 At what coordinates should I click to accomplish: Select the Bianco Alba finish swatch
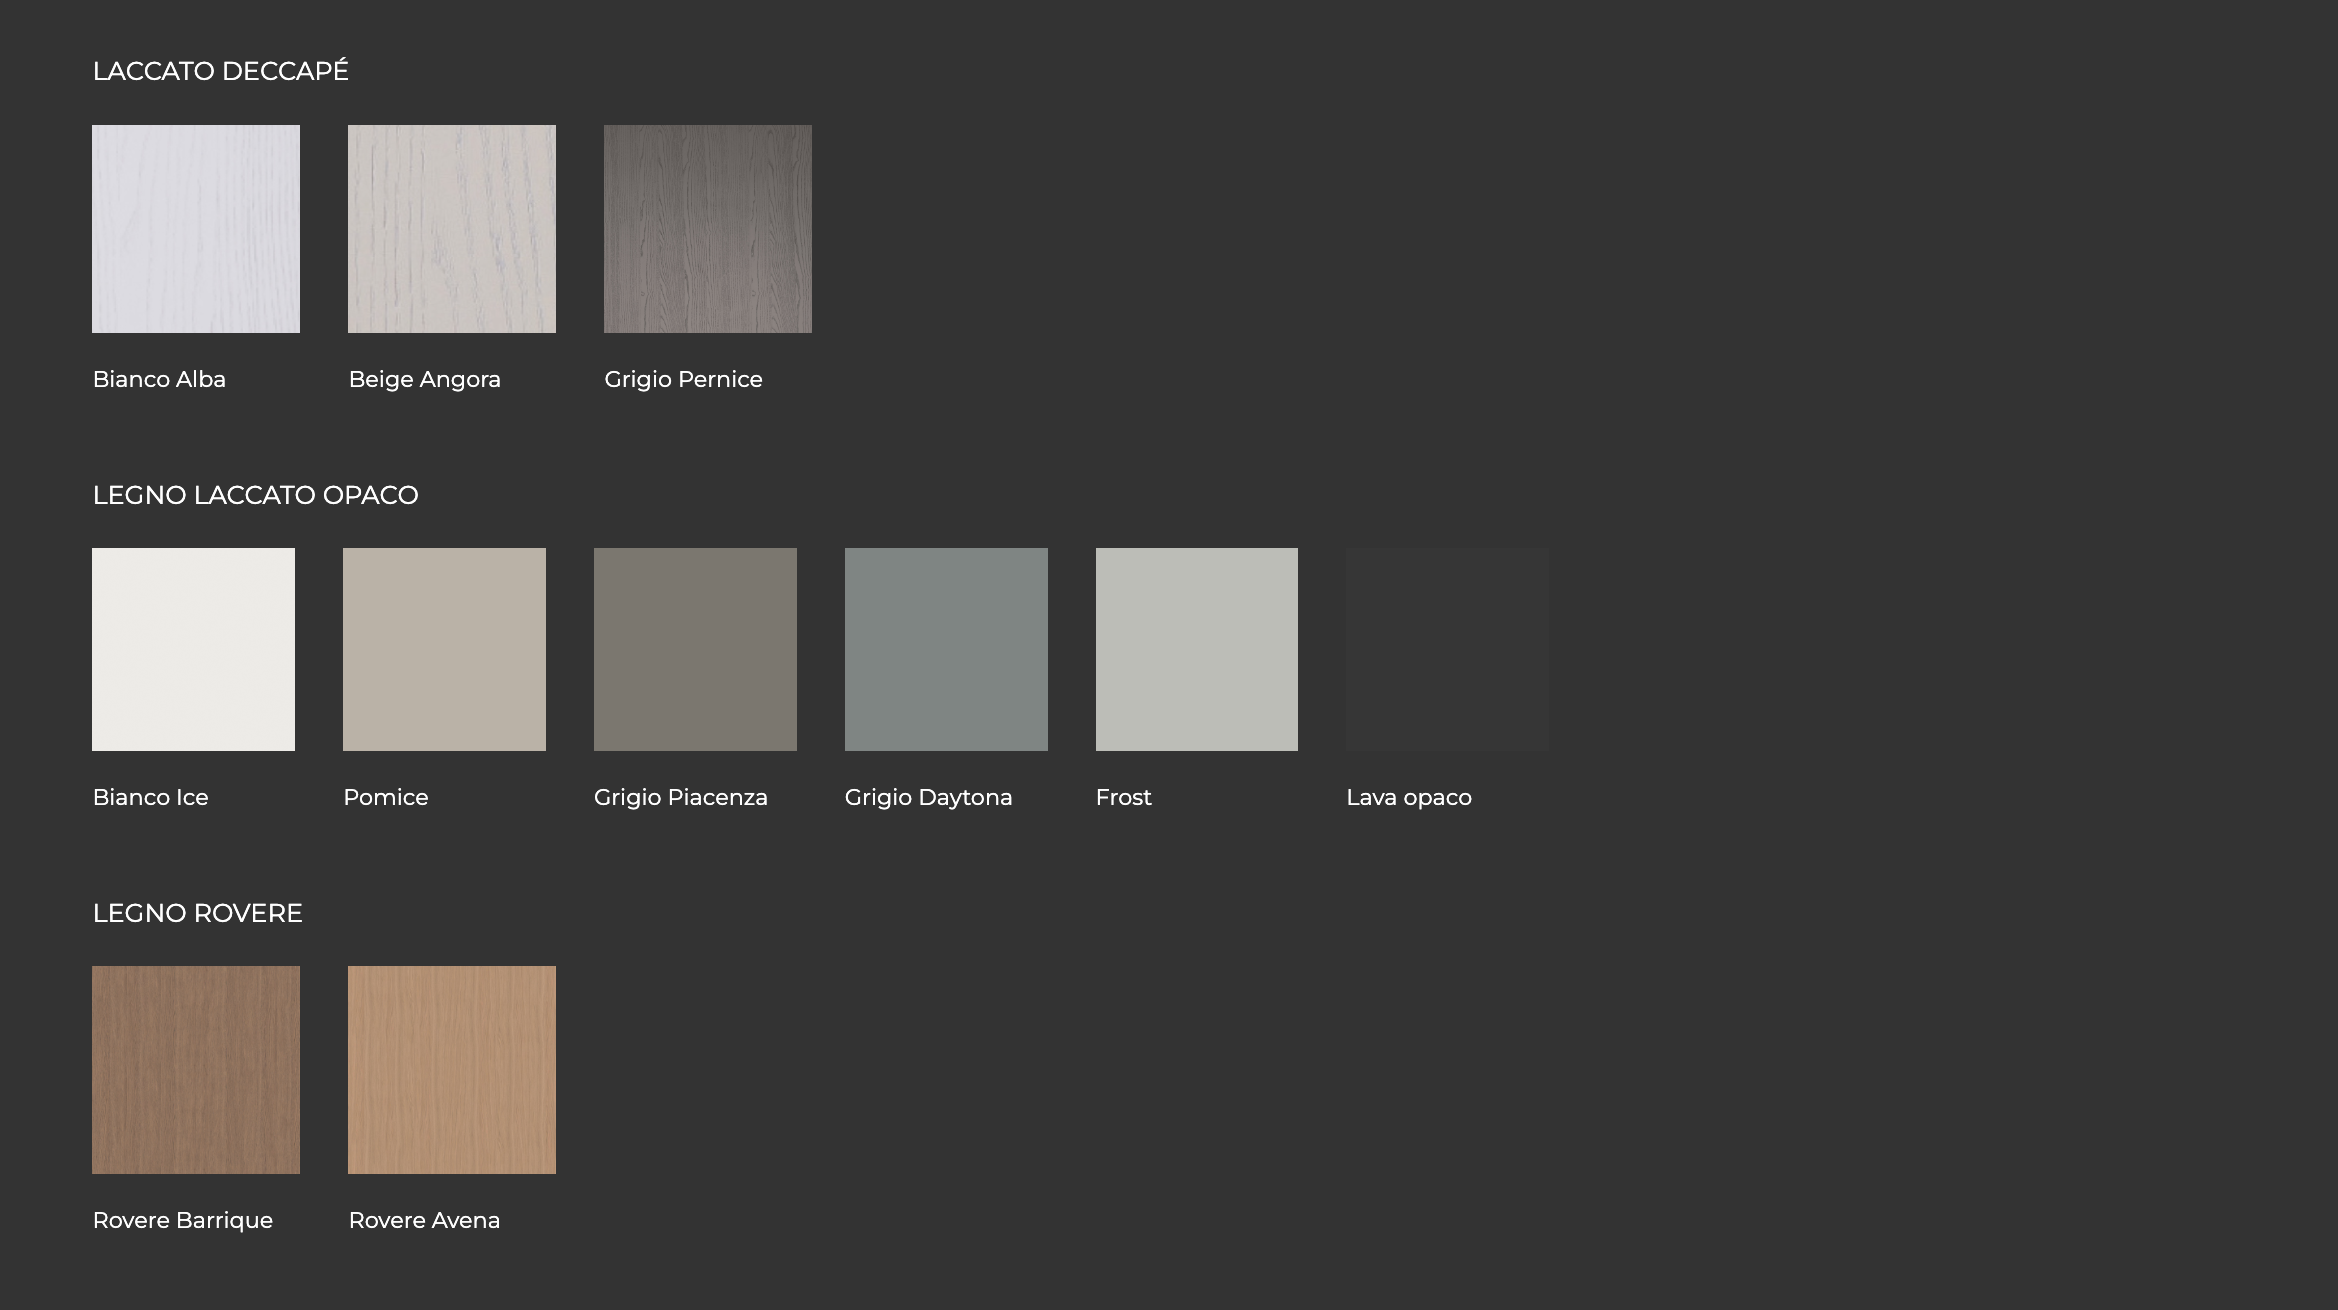pyautogui.click(x=196, y=229)
